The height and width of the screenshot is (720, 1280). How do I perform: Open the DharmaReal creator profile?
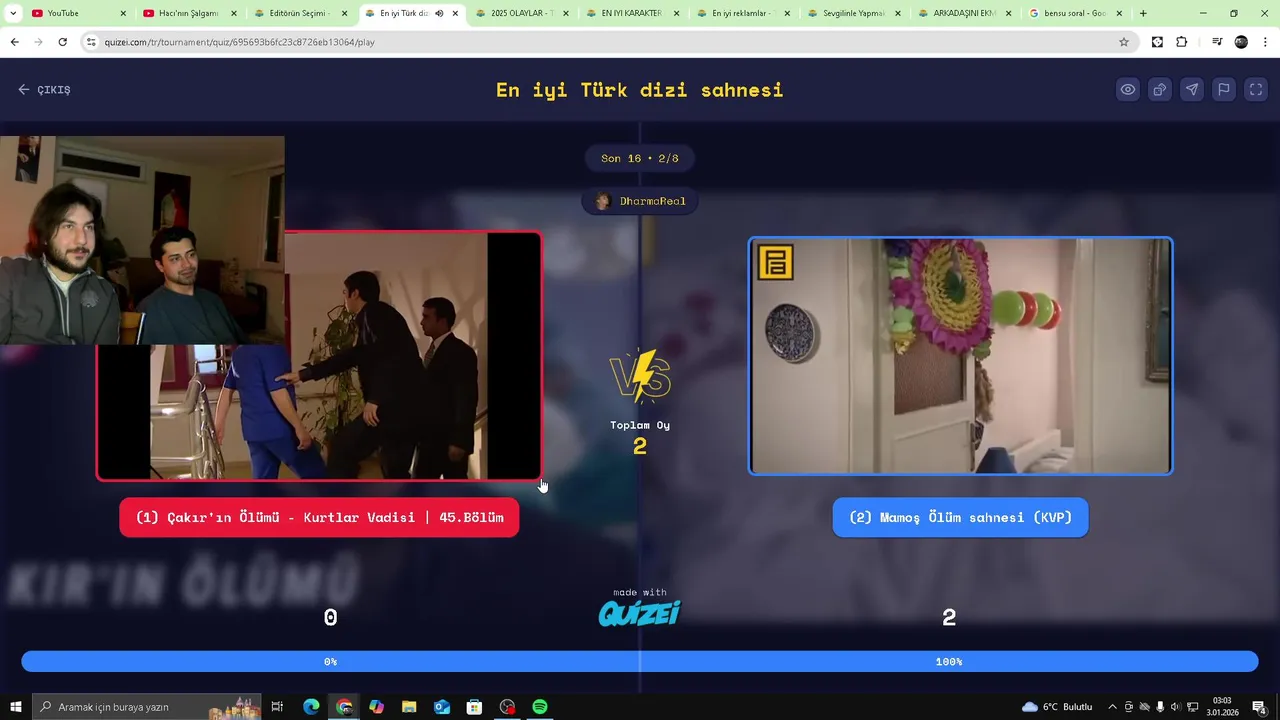(x=640, y=201)
